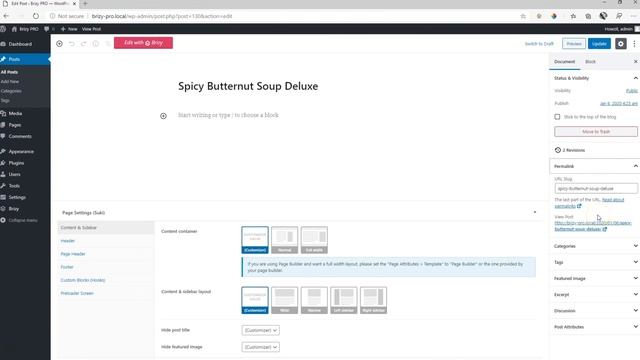Open Page Header settings tab
This screenshot has width=640, height=360.
[x=73, y=254]
